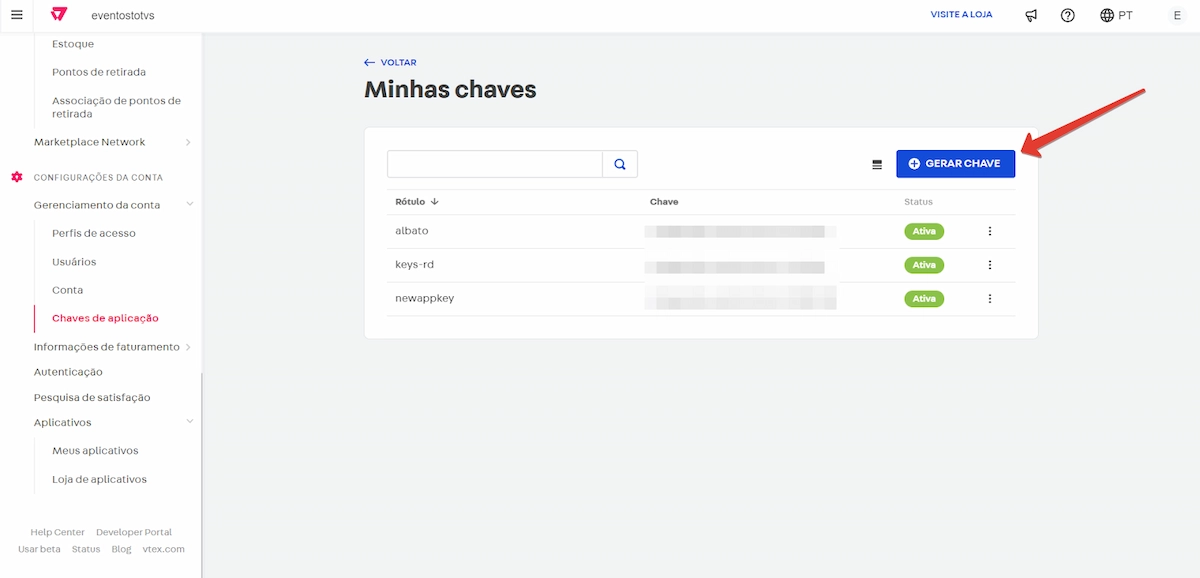Change table density with rows icon
The height and width of the screenshot is (578, 1200).
point(877,164)
